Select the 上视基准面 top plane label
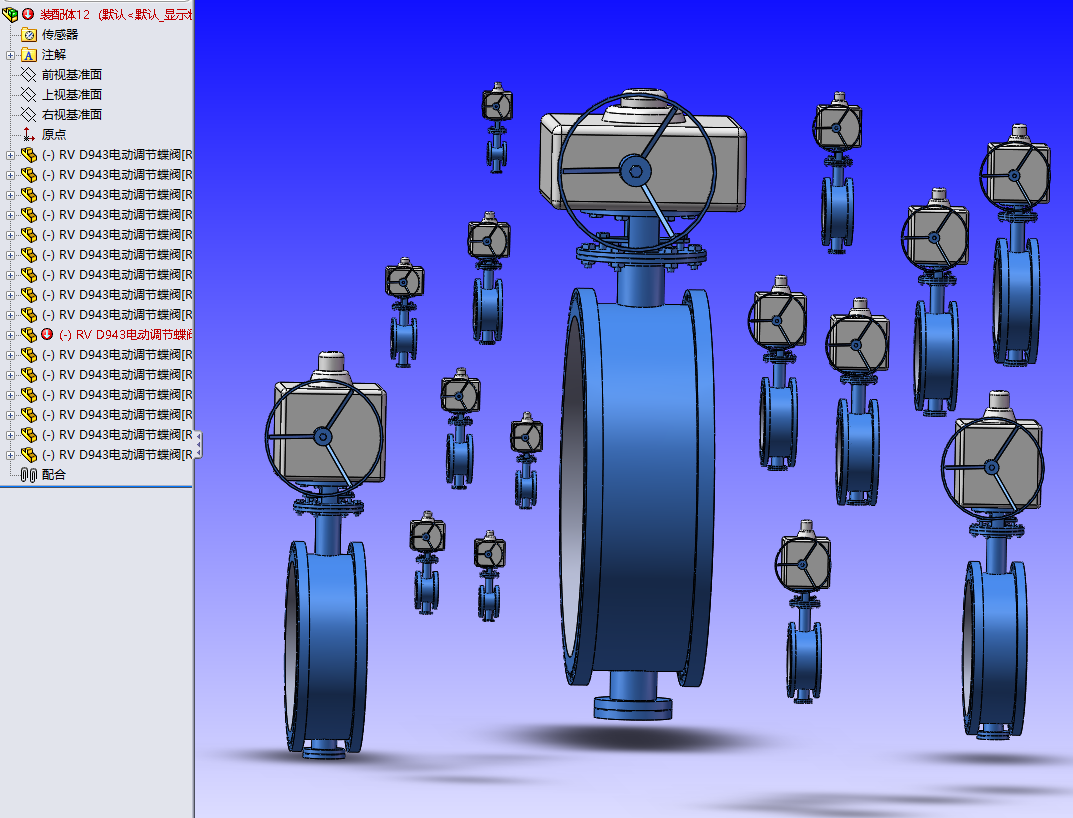The width and height of the screenshot is (1073, 818). [72, 94]
